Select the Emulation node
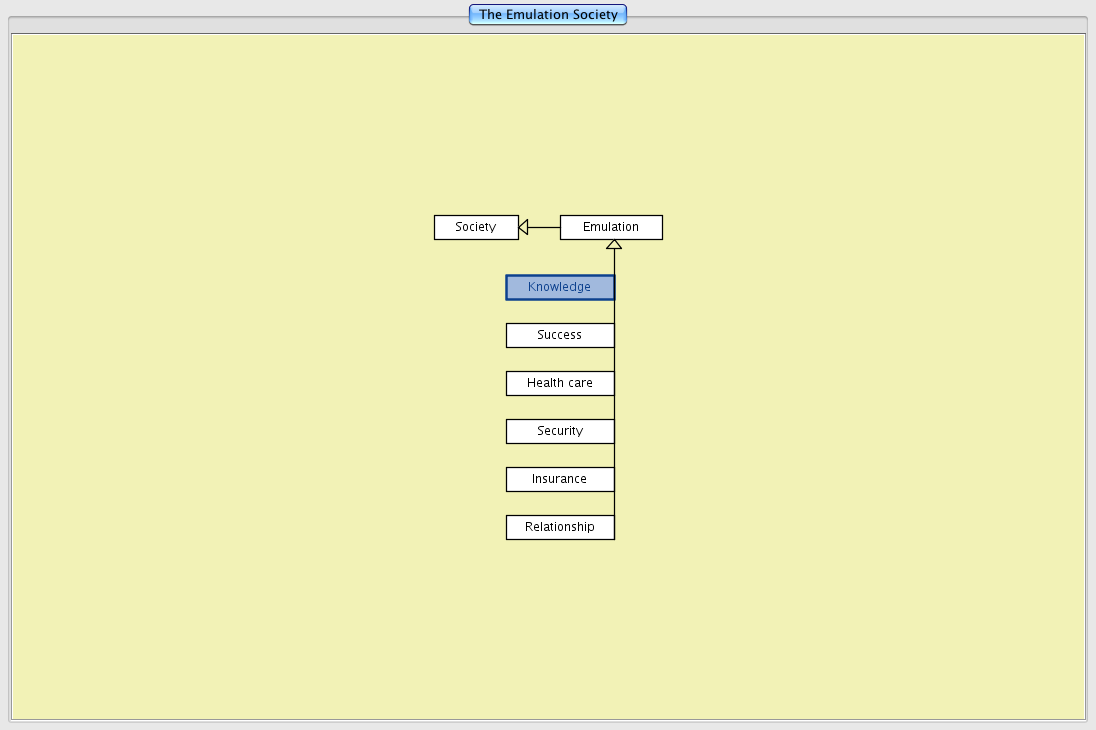1096x730 pixels. click(611, 227)
